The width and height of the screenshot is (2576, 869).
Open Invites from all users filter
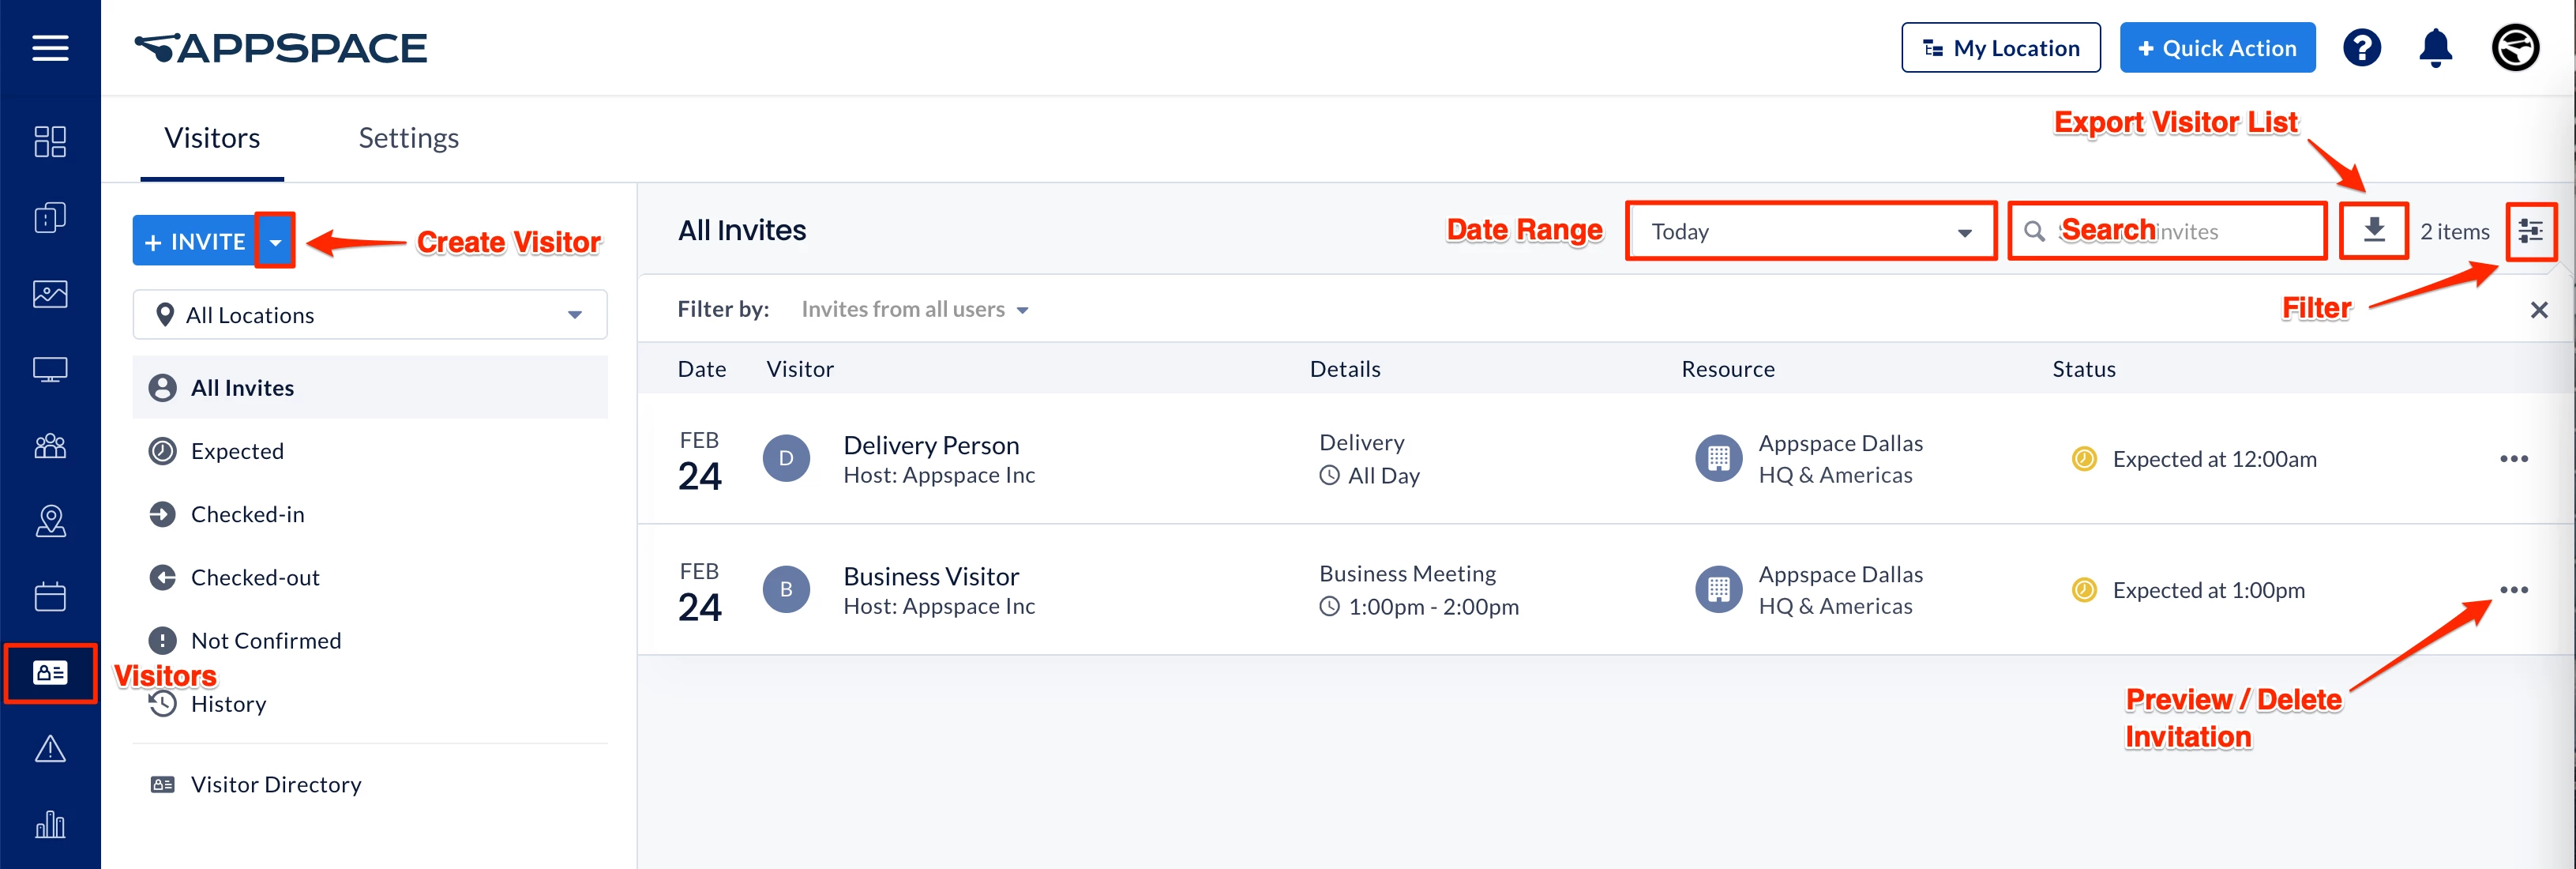tap(914, 310)
